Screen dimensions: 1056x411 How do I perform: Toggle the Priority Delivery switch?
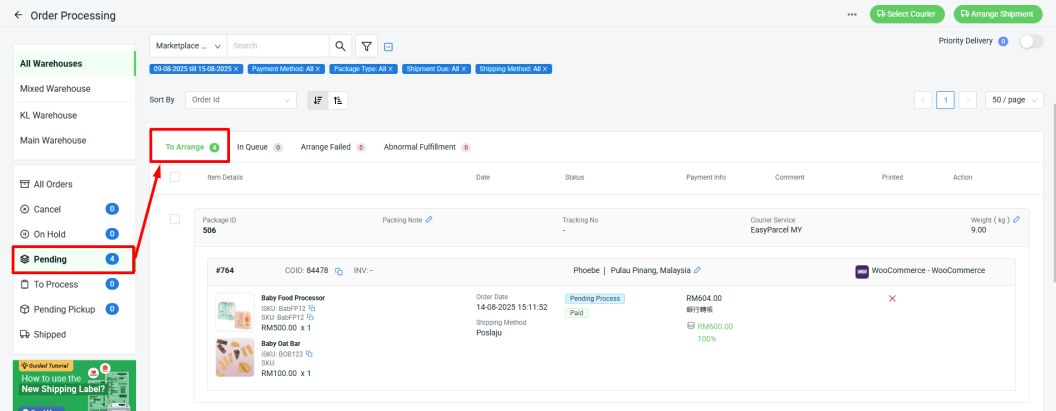tap(1030, 41)
